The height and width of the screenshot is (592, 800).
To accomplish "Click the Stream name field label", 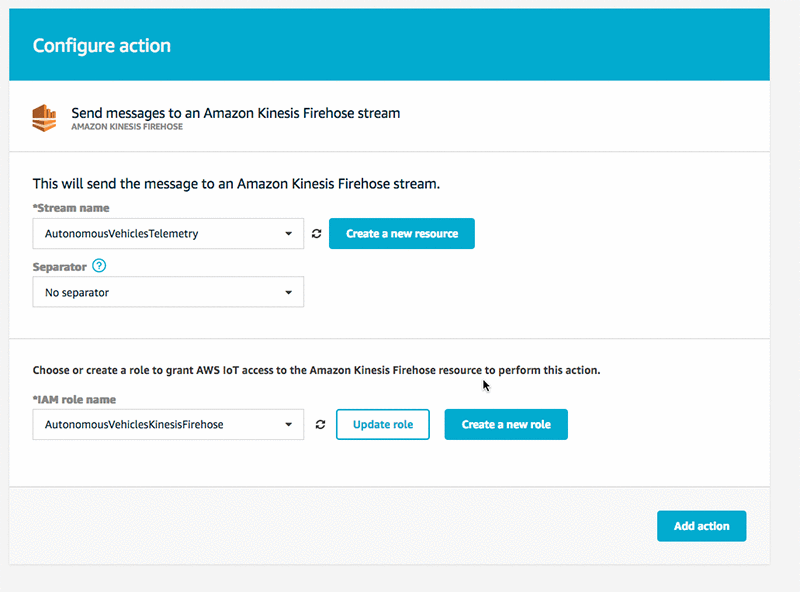I will [71, 208].
